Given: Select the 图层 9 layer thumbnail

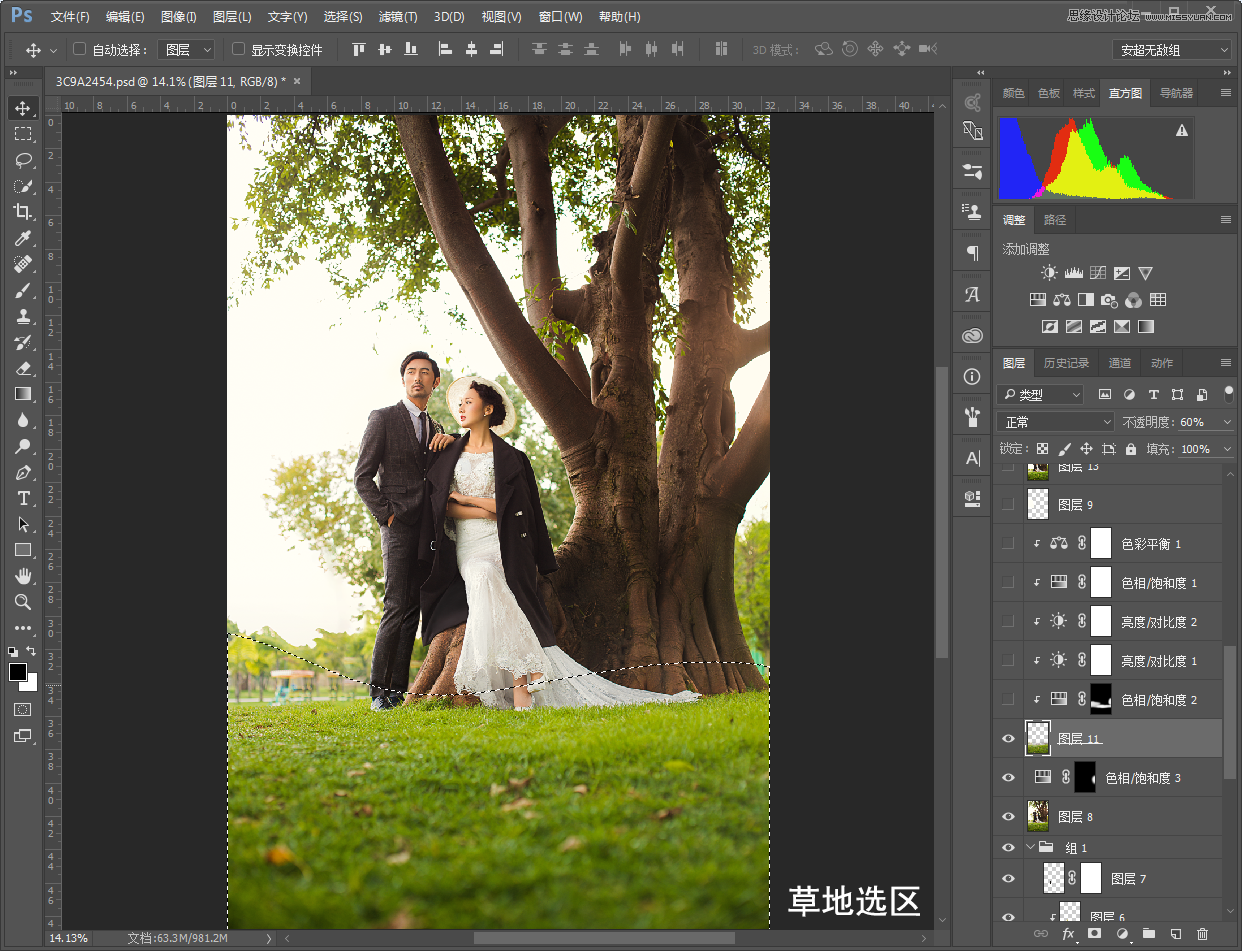Looking at the screenshot, I should pos(1038,504).
